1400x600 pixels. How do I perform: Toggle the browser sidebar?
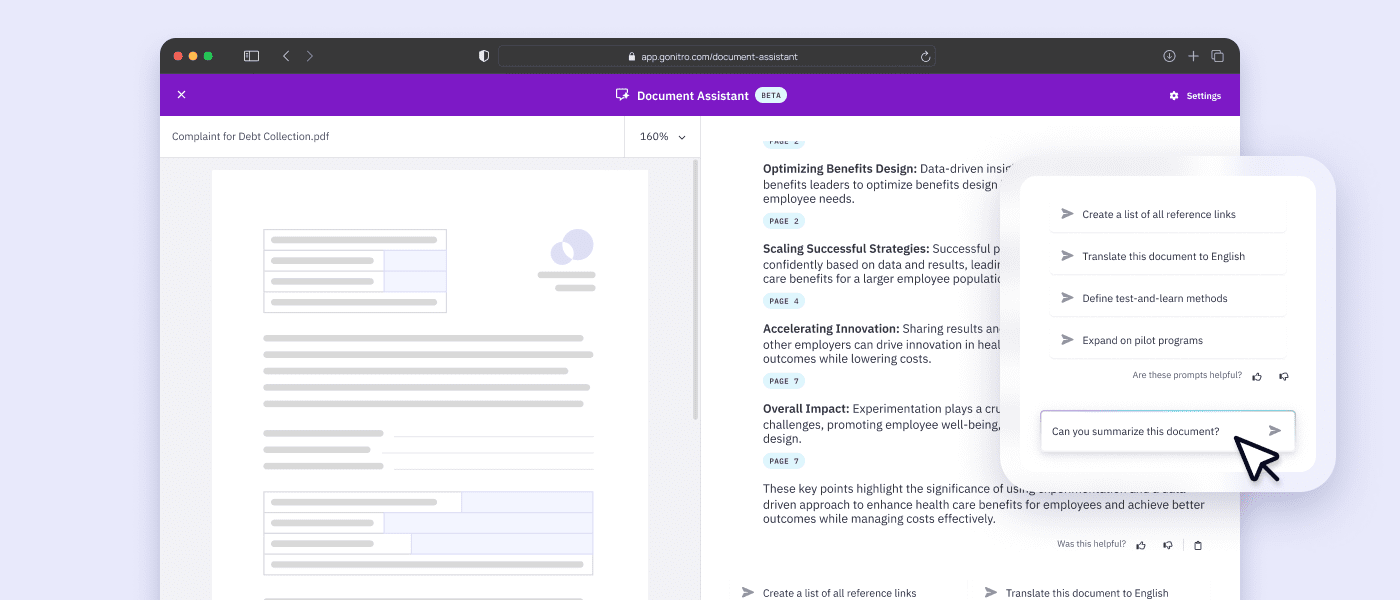(x=251, y=57)
